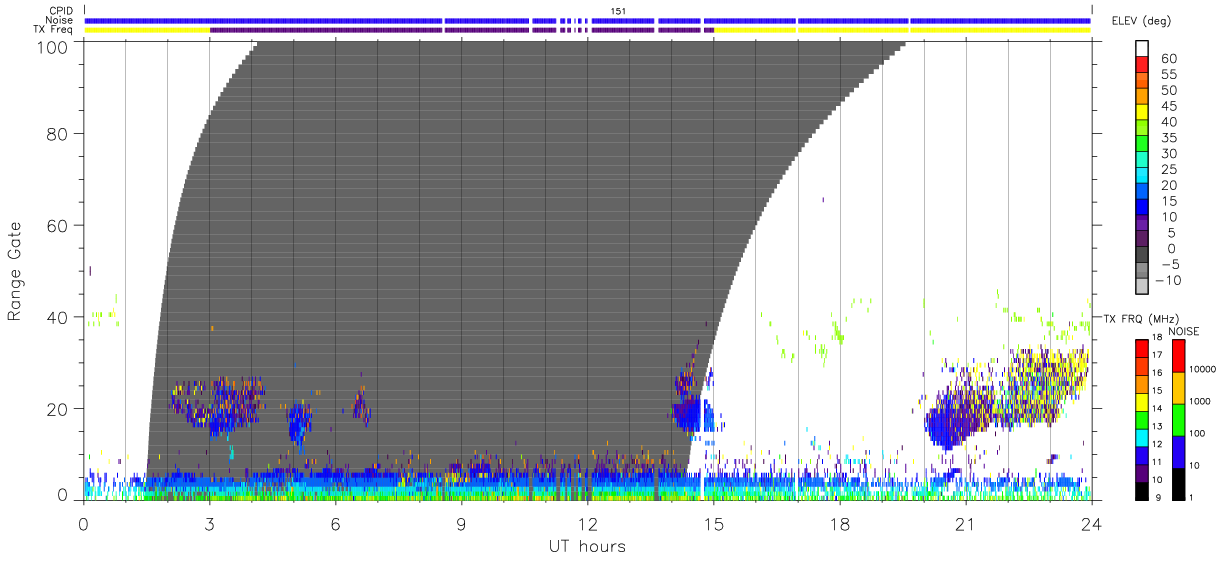
Task: Click the red 17–18 MHz TX frequency swatch
Action: point(1141,348)
